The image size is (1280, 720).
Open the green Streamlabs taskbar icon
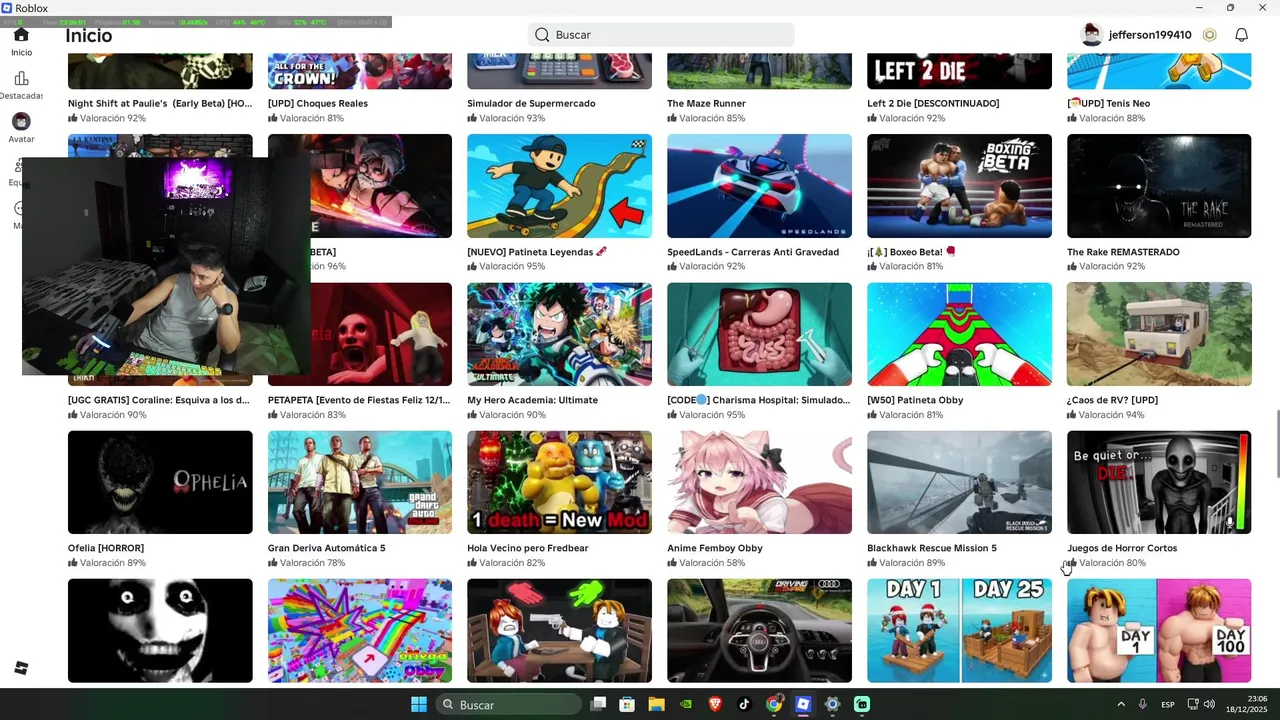862,704
